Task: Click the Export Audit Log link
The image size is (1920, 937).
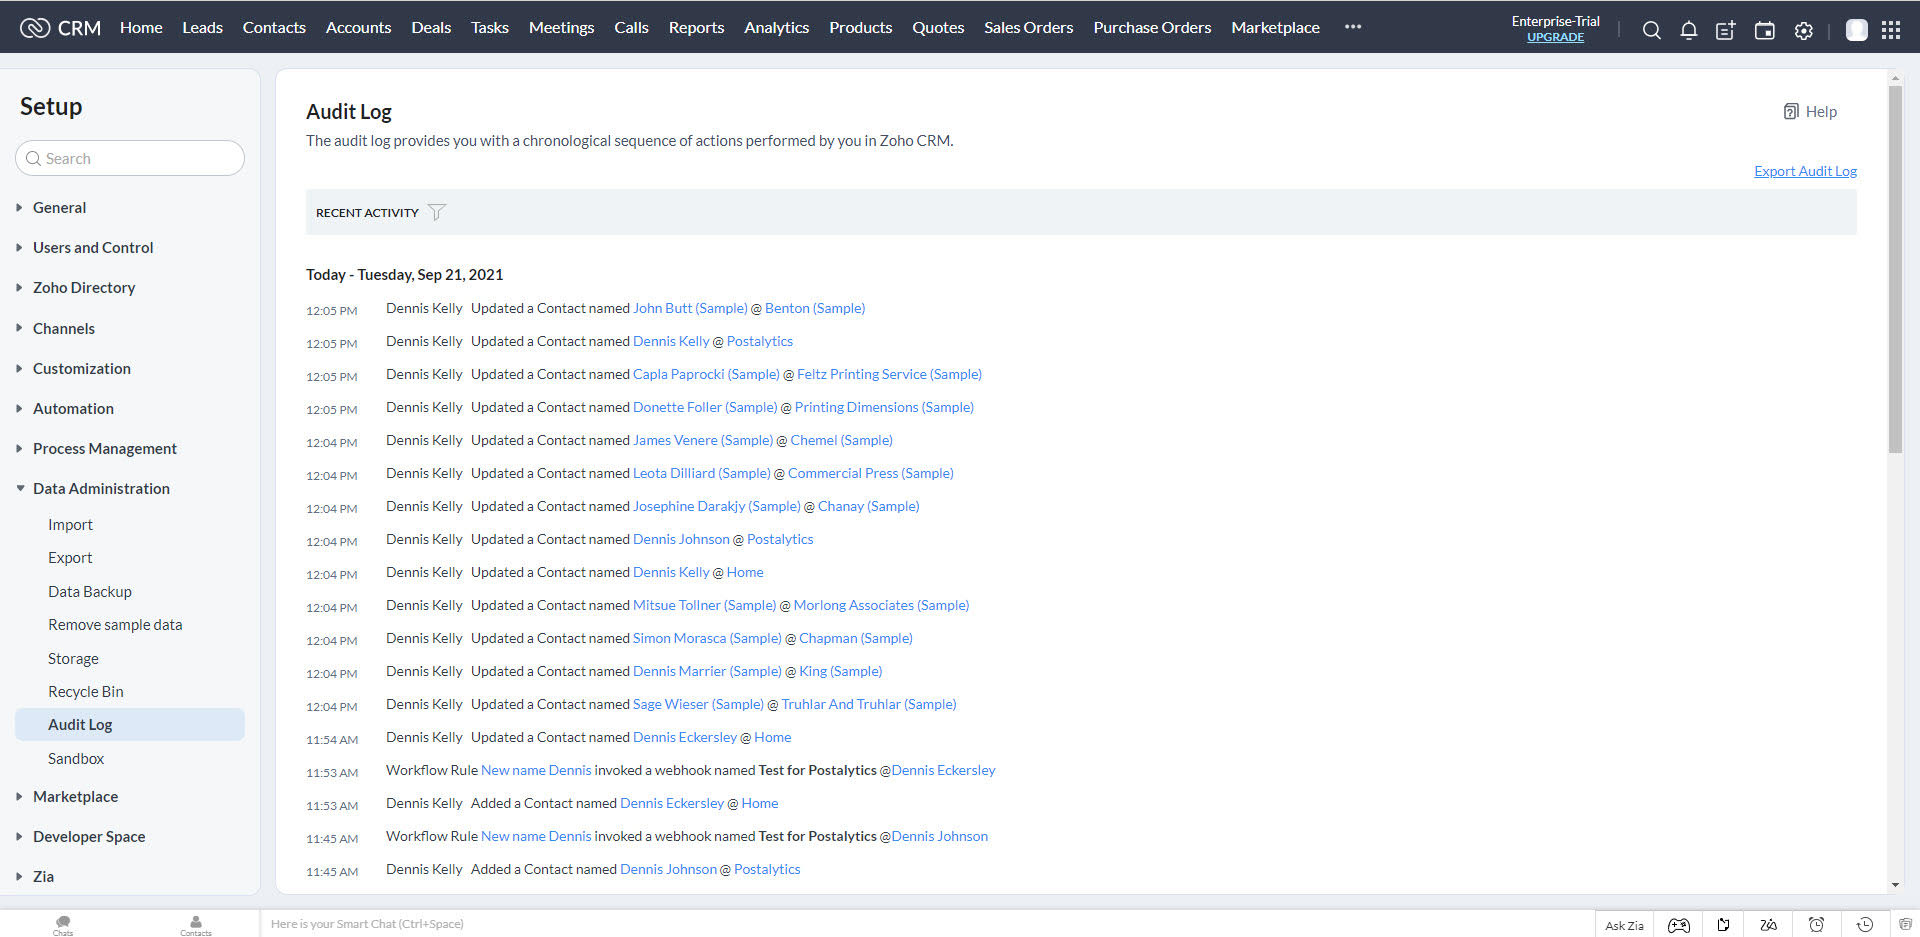Action: click(1805, 171)
